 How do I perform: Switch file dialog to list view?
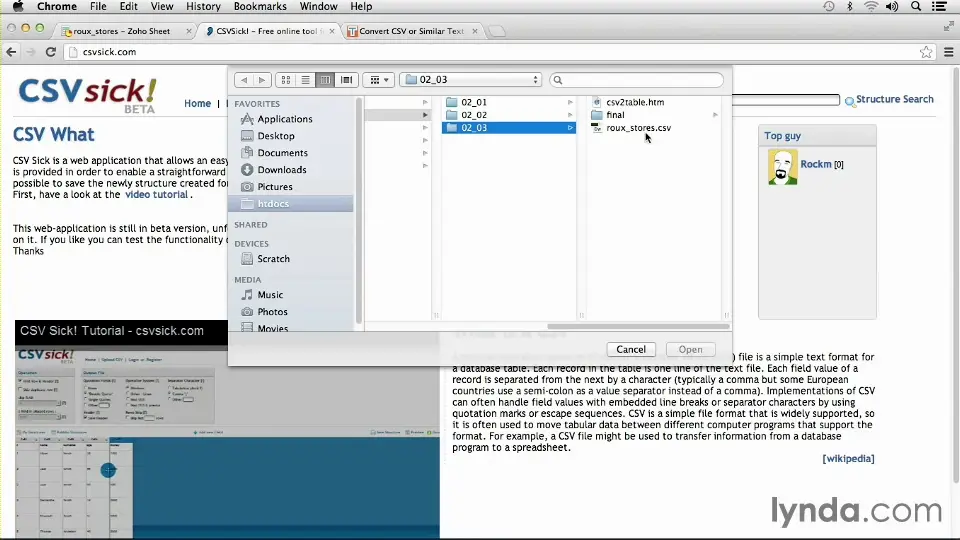(306, 80)
